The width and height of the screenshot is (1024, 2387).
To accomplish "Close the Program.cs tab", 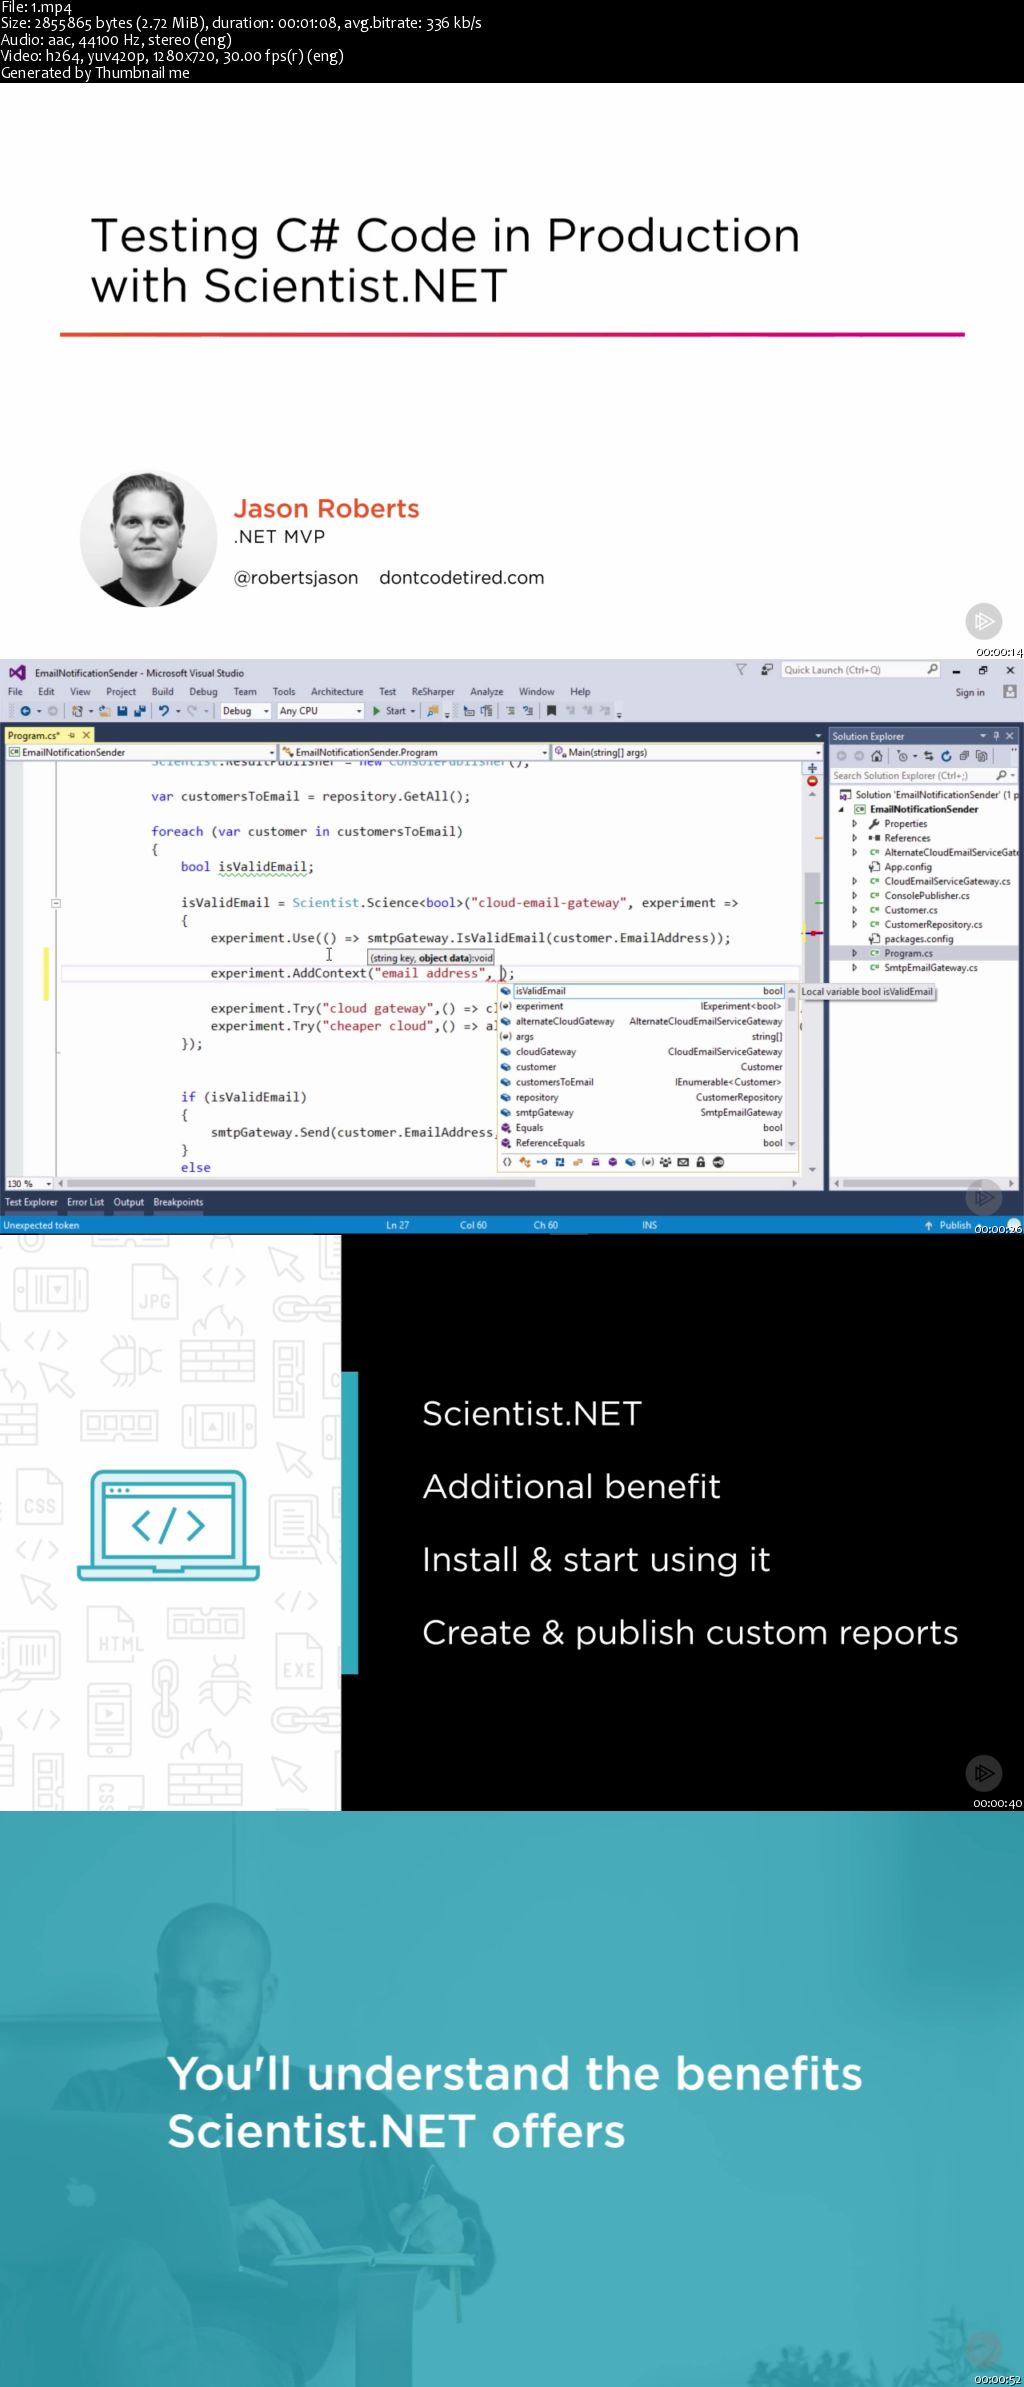I will click(86, 735).
